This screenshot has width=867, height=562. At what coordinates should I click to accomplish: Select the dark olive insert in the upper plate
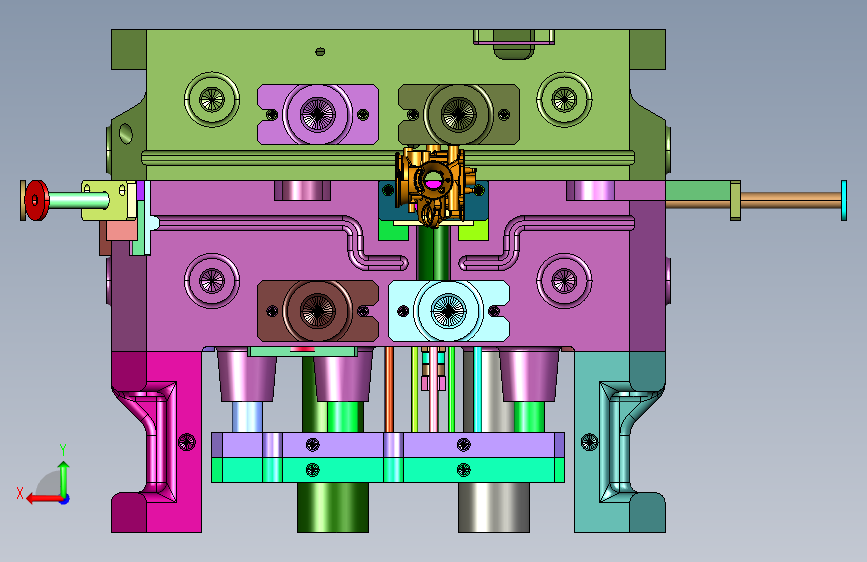458,115
